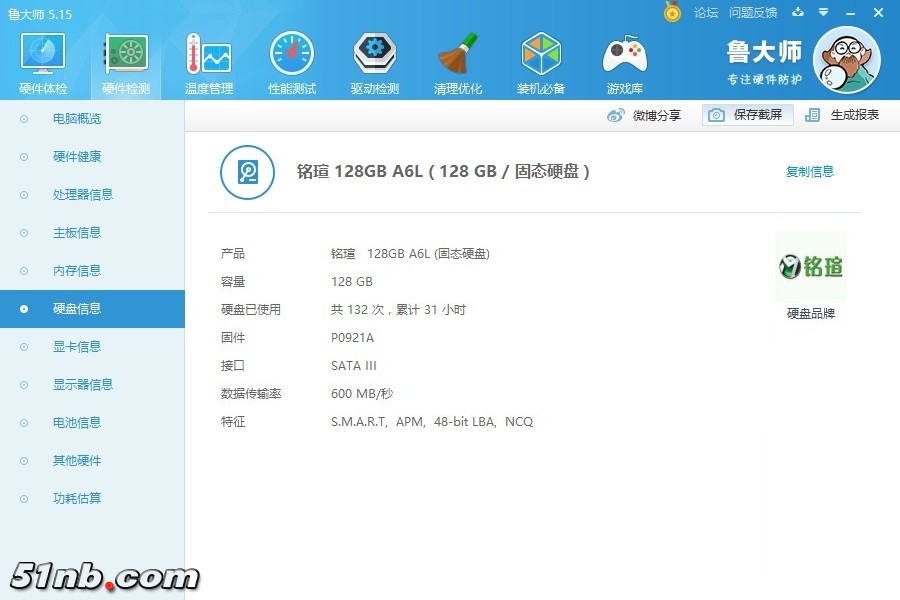Click the download tray icon in title bar

tap(798, 12)
